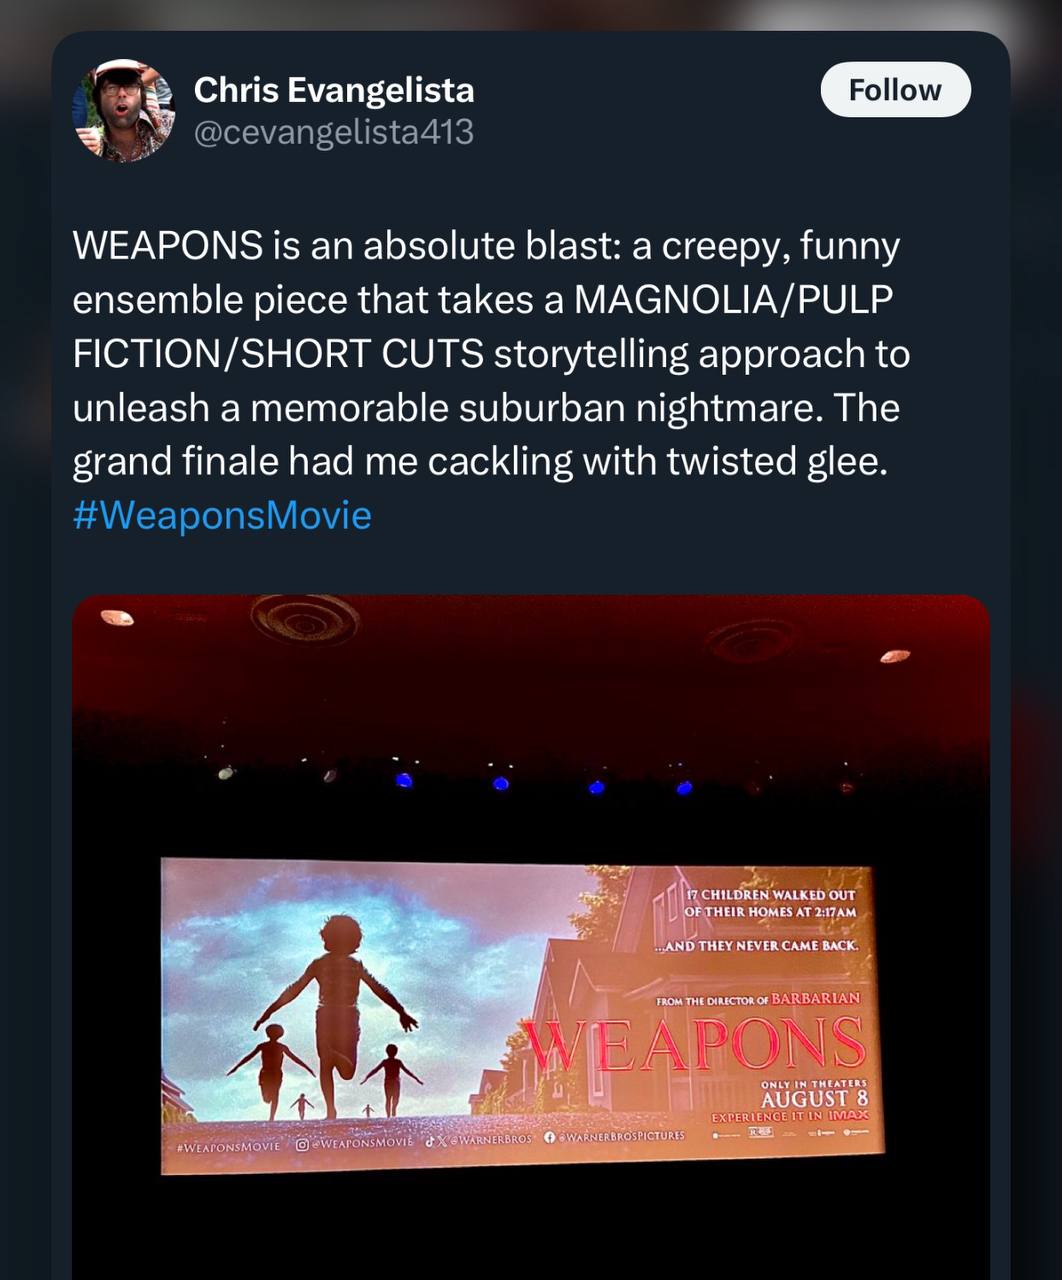Click the Instagram icon on the poster
Screen dimensions: 1062x1280
[x=302, y=1144]
